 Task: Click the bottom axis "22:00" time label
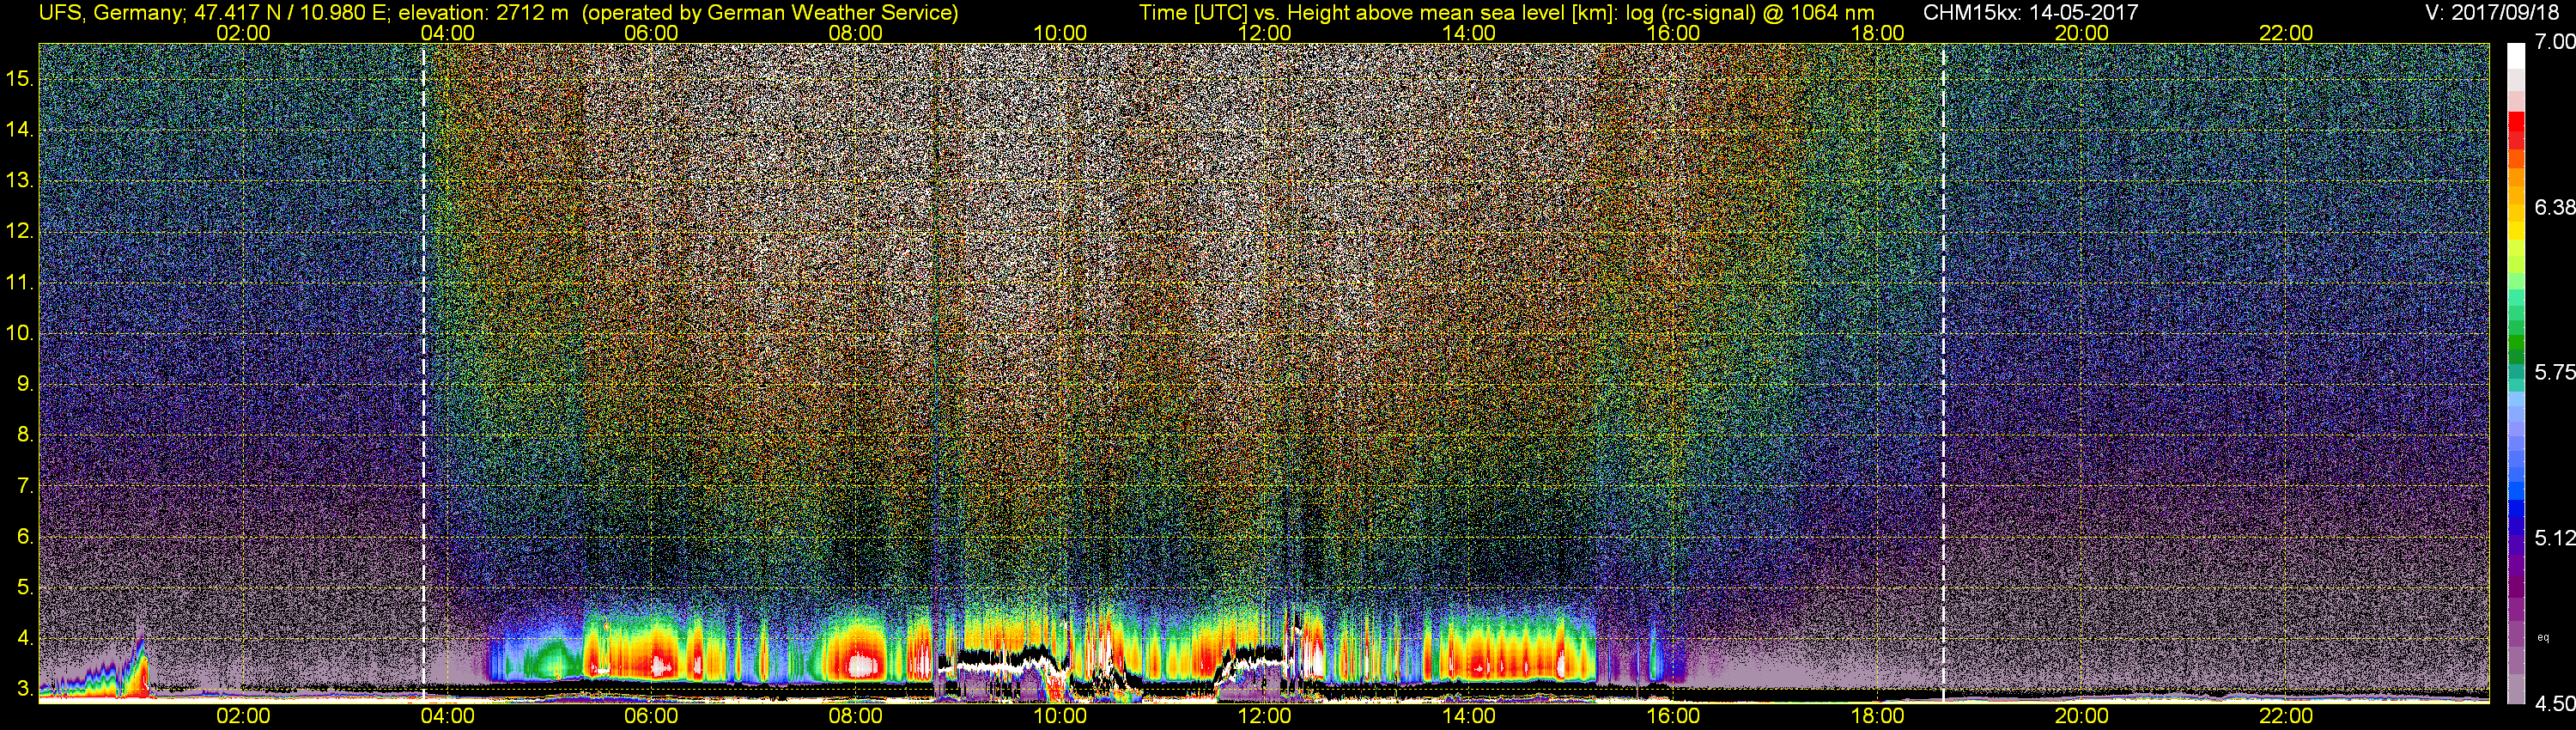(2286, 716)
